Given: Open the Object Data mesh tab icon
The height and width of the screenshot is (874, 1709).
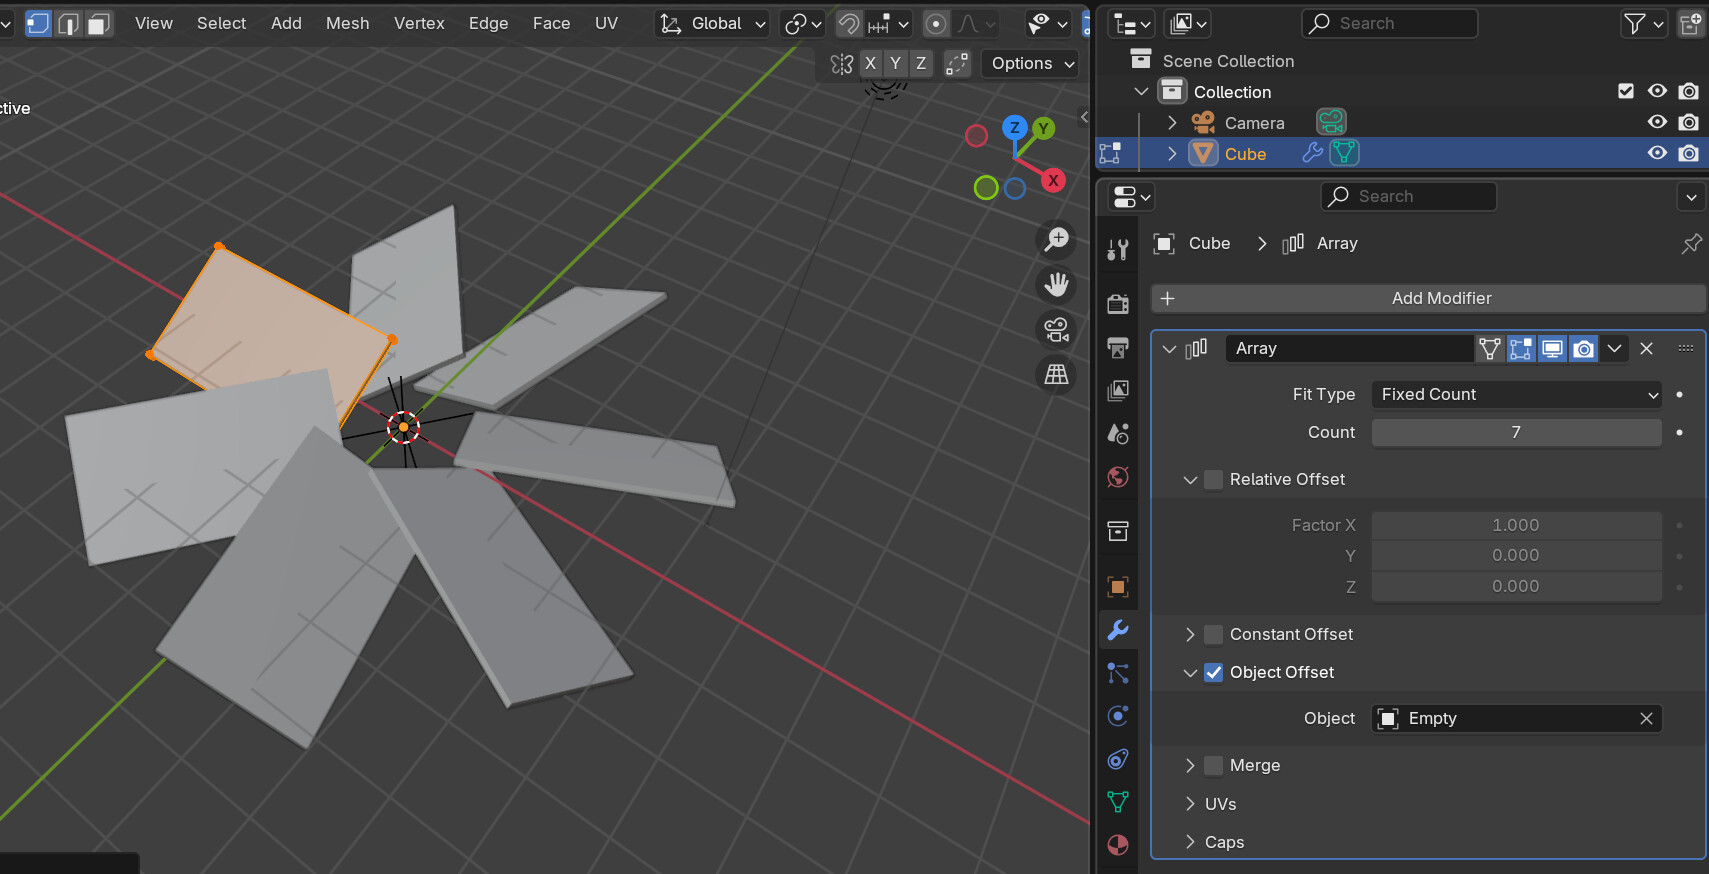Looking at the screenshot, I should [x=1118, y=802].
